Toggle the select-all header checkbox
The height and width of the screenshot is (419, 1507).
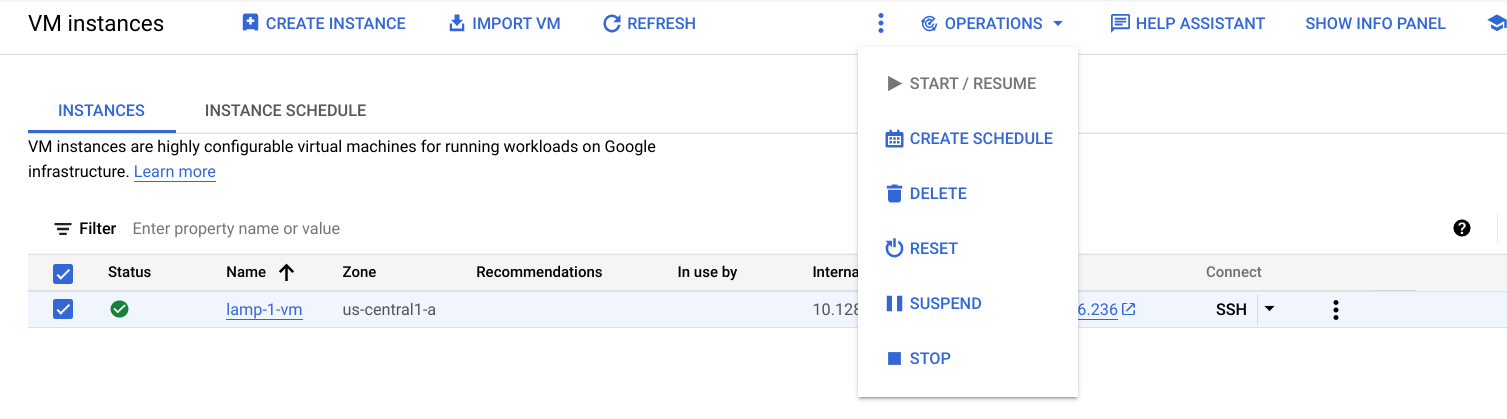click(63, 273)
